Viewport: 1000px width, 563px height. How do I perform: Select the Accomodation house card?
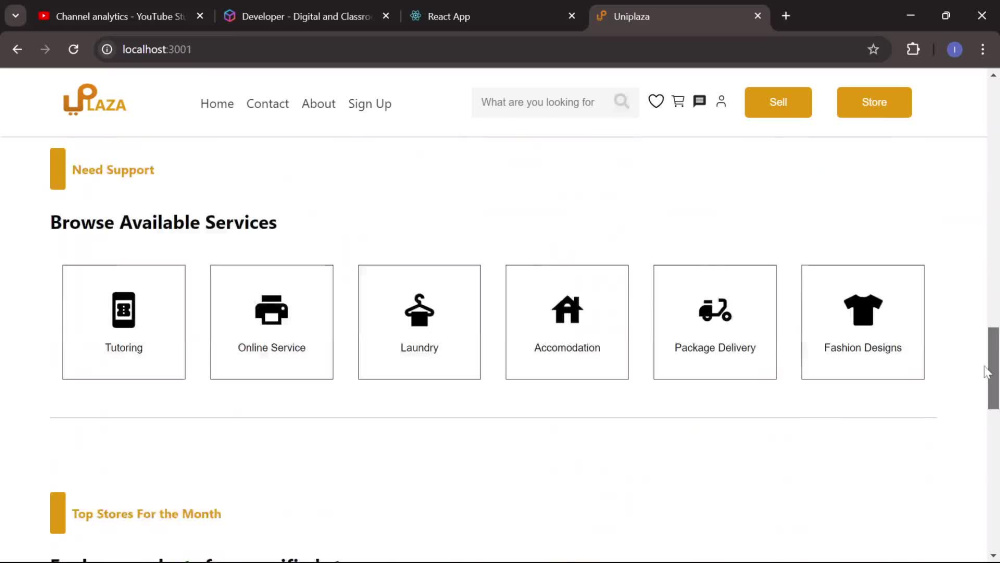click(x=567, y=322)
